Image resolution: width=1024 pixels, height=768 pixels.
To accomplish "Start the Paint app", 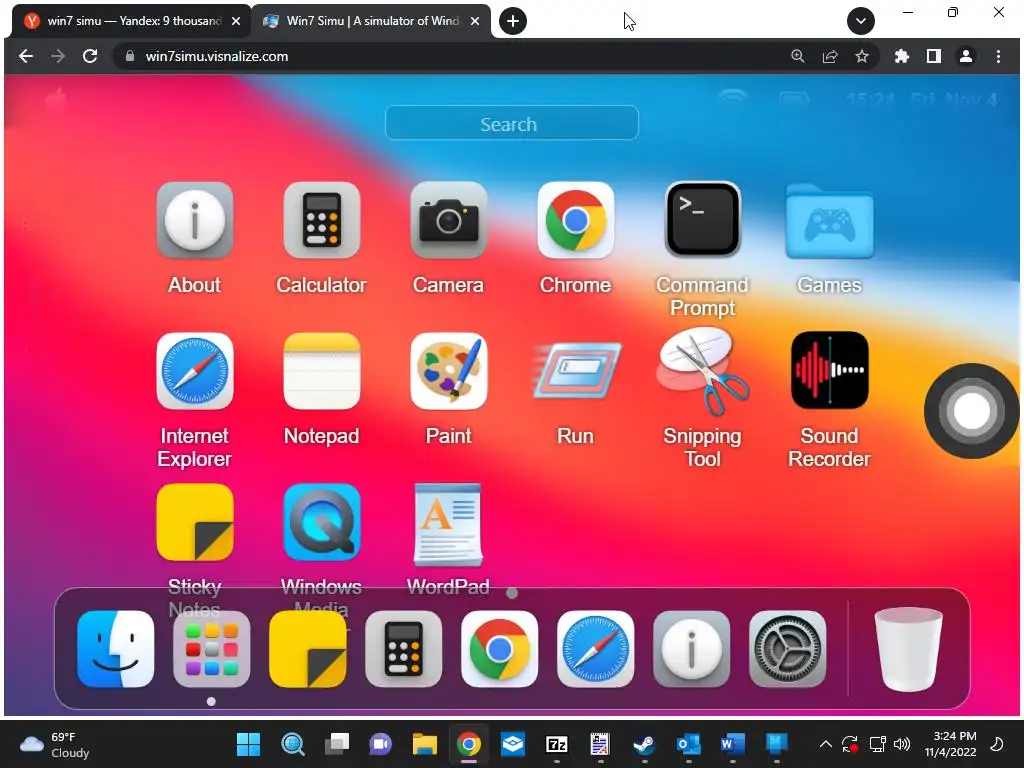I will coord(448,371).
